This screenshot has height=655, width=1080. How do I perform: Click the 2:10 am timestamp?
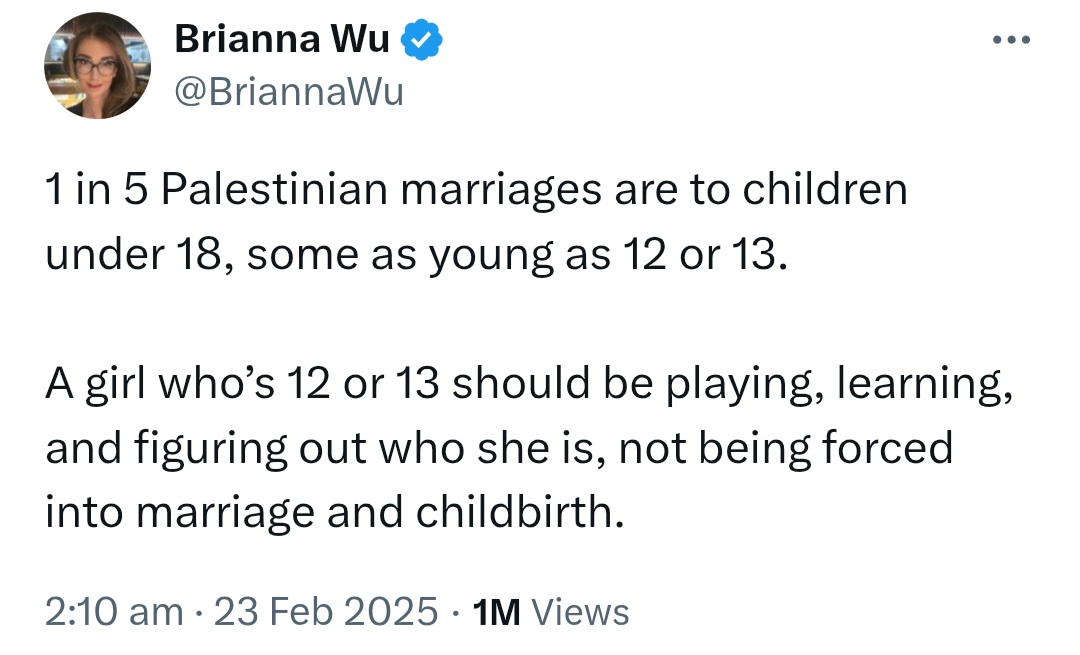114,612
